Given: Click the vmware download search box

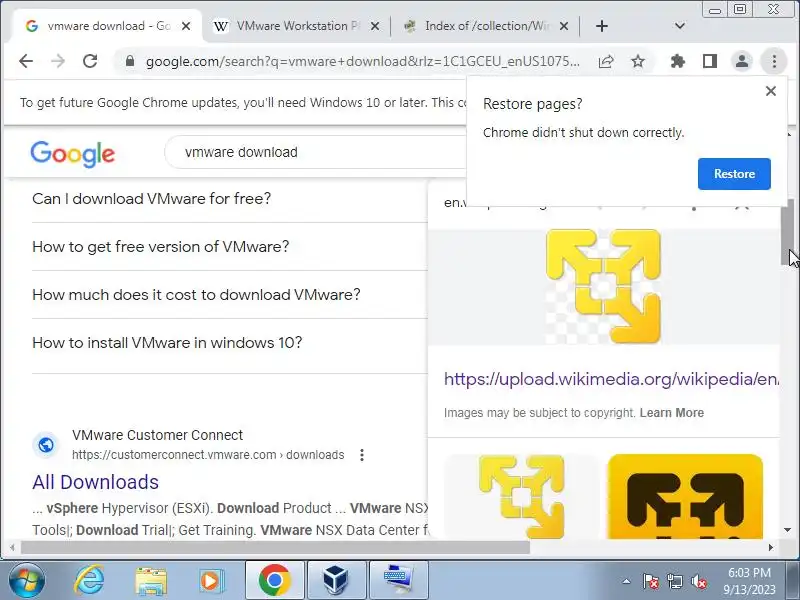Looking at the screenshot, I should click(x=316, y=152).
